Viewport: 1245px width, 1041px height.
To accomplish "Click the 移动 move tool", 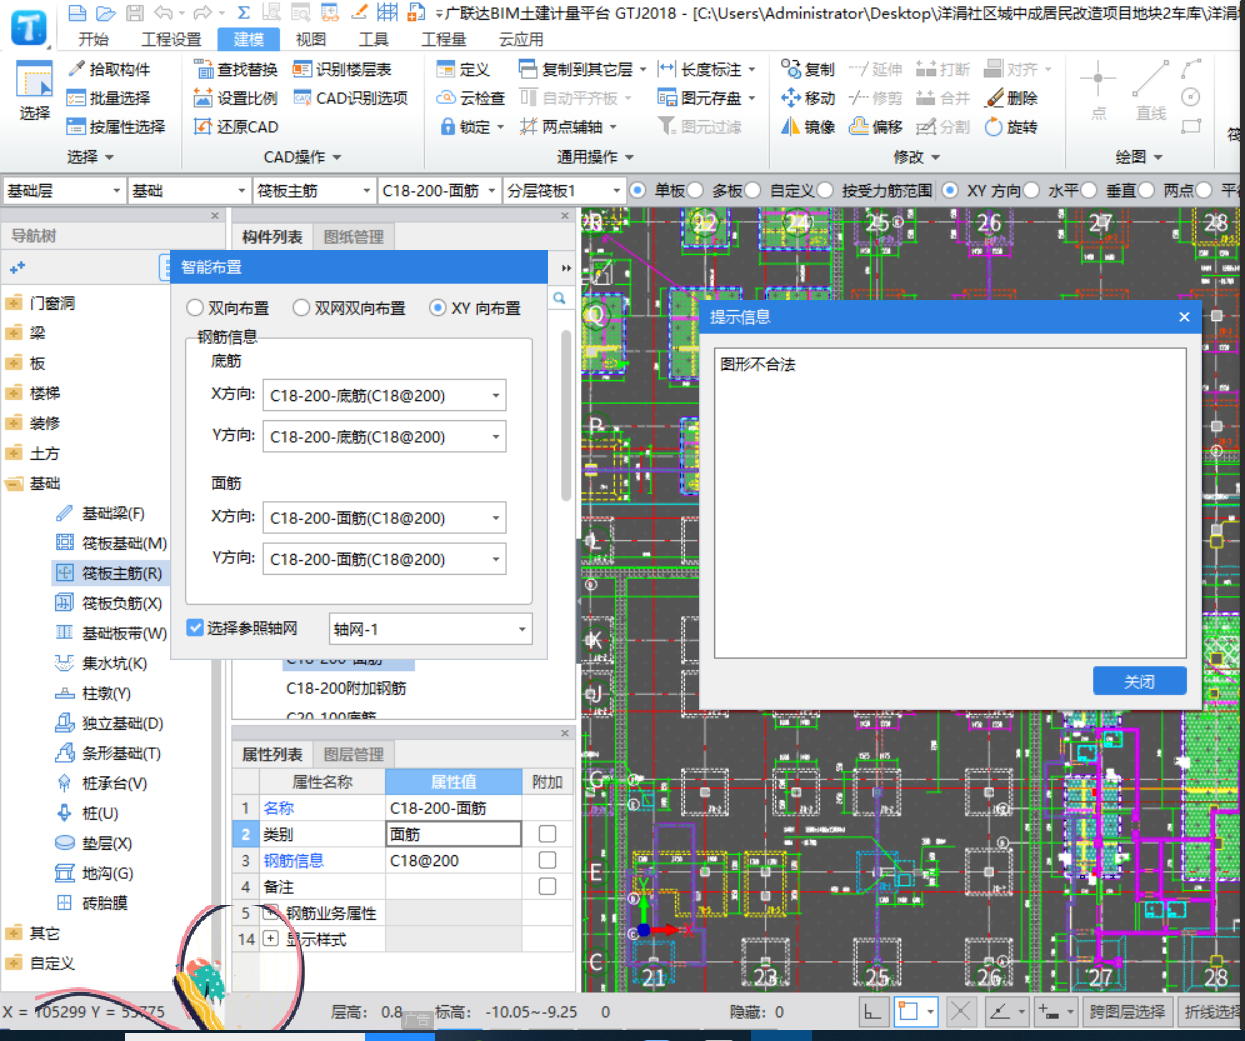I will (808, 98).
